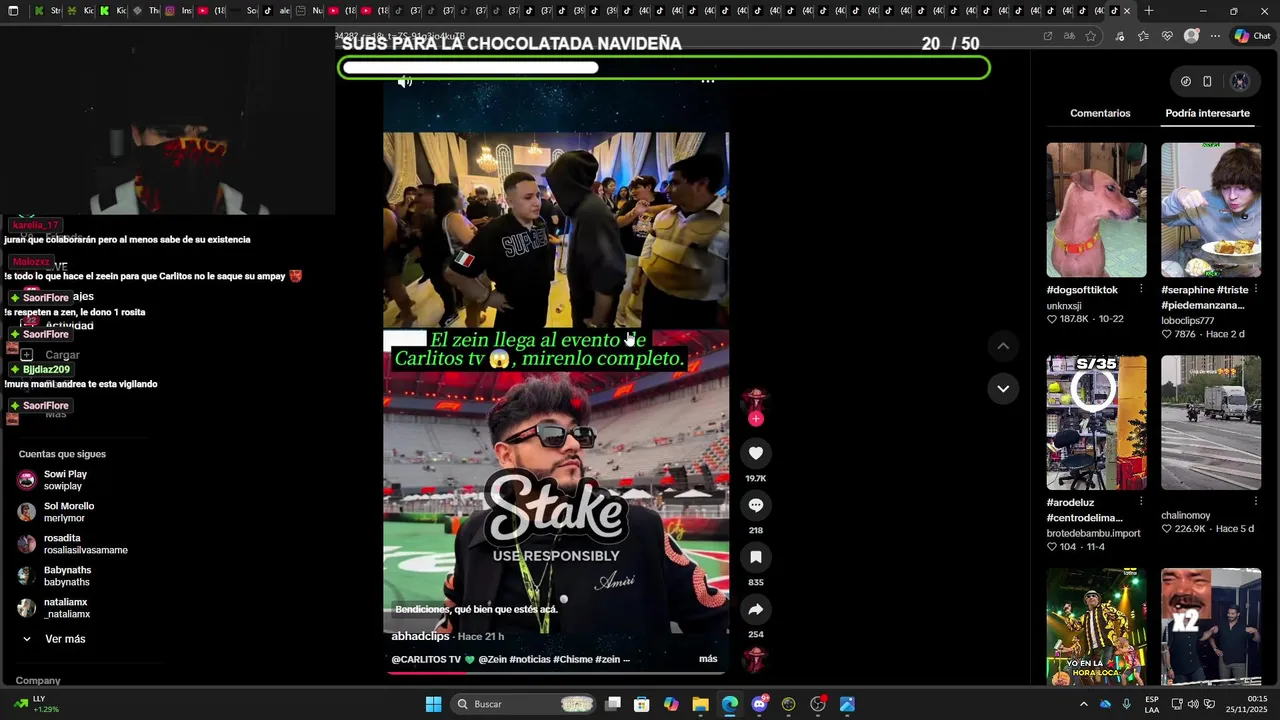Open options for #dogsofttiktok video card

pyautogui.click(x=1141, y=289)
